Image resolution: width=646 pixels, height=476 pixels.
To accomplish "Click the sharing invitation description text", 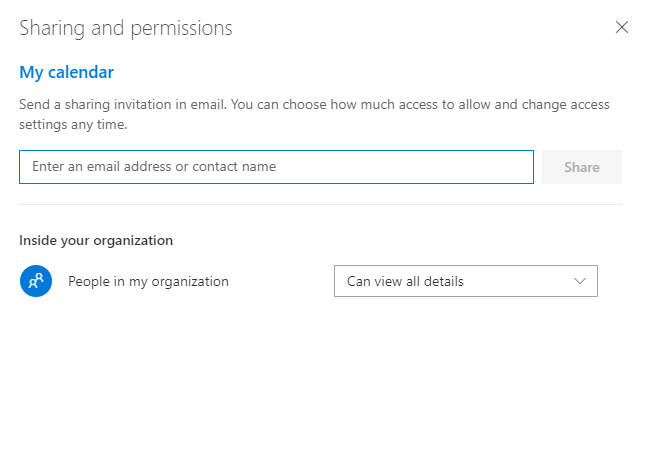I will click(x=314, y=105).
